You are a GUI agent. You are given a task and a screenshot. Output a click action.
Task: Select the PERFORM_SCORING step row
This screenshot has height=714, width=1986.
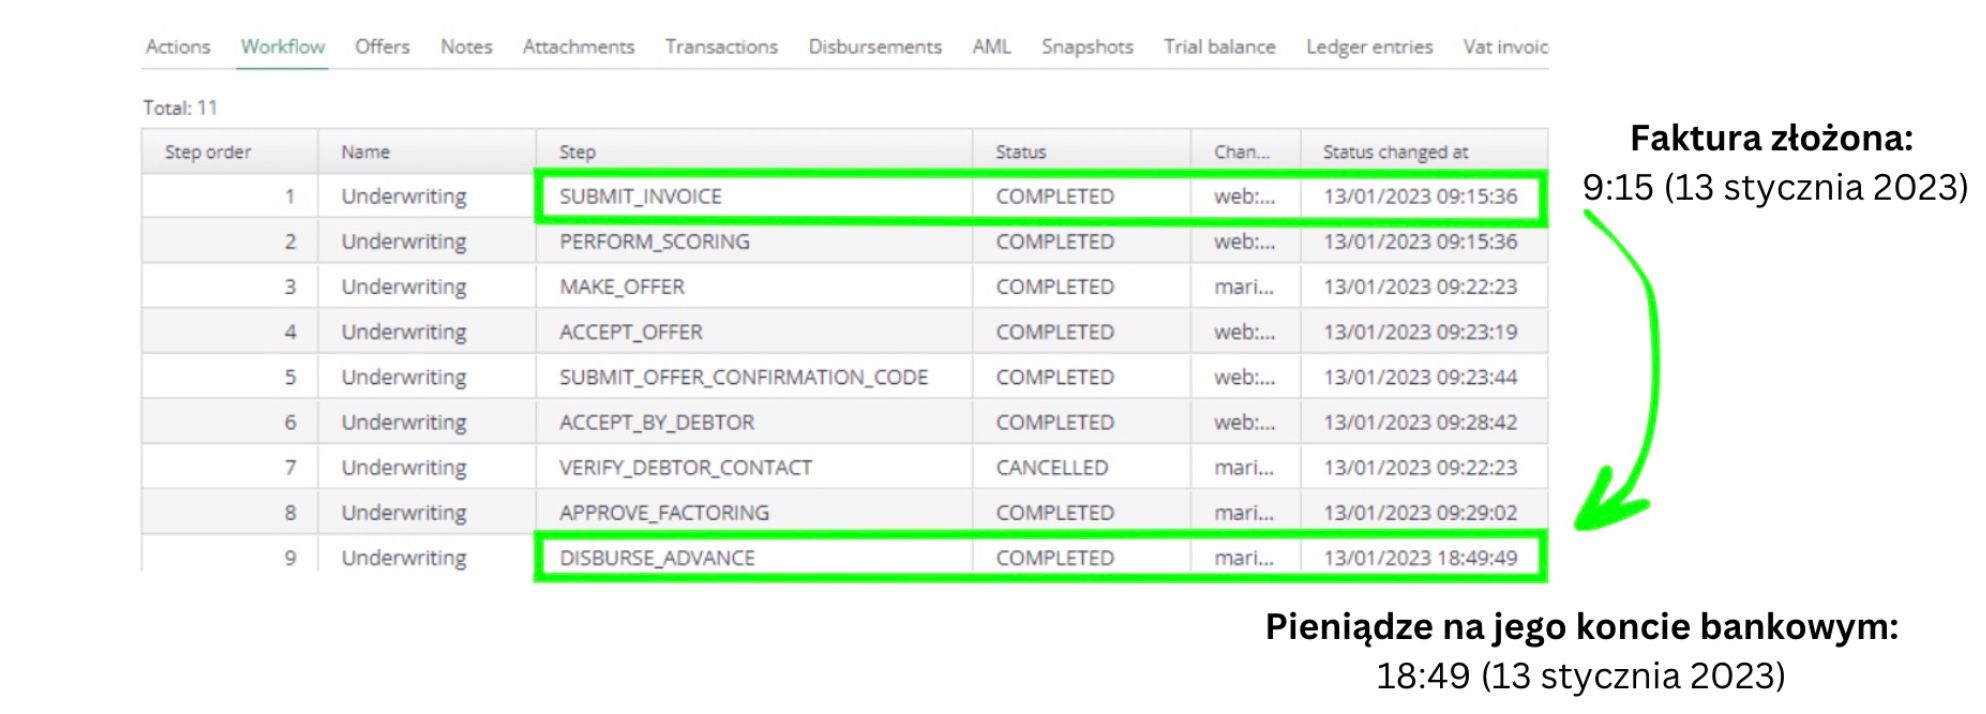point(654,242)
